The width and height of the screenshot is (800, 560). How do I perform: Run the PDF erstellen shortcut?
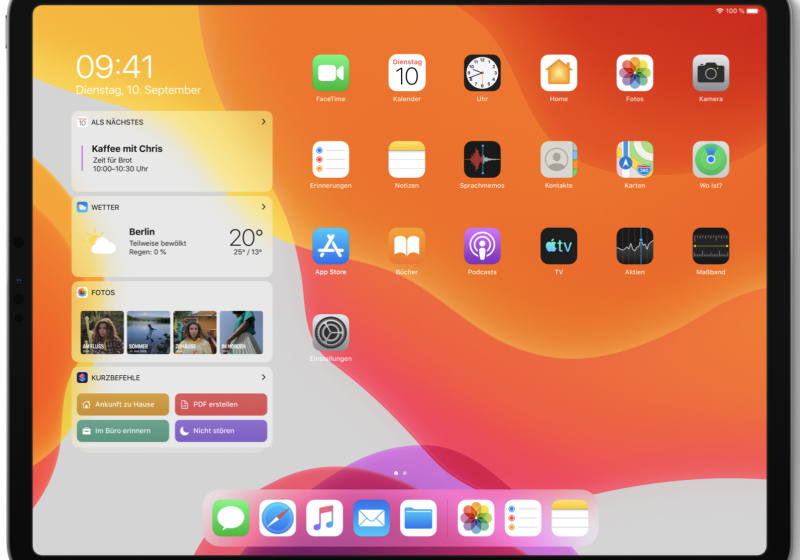221,404
